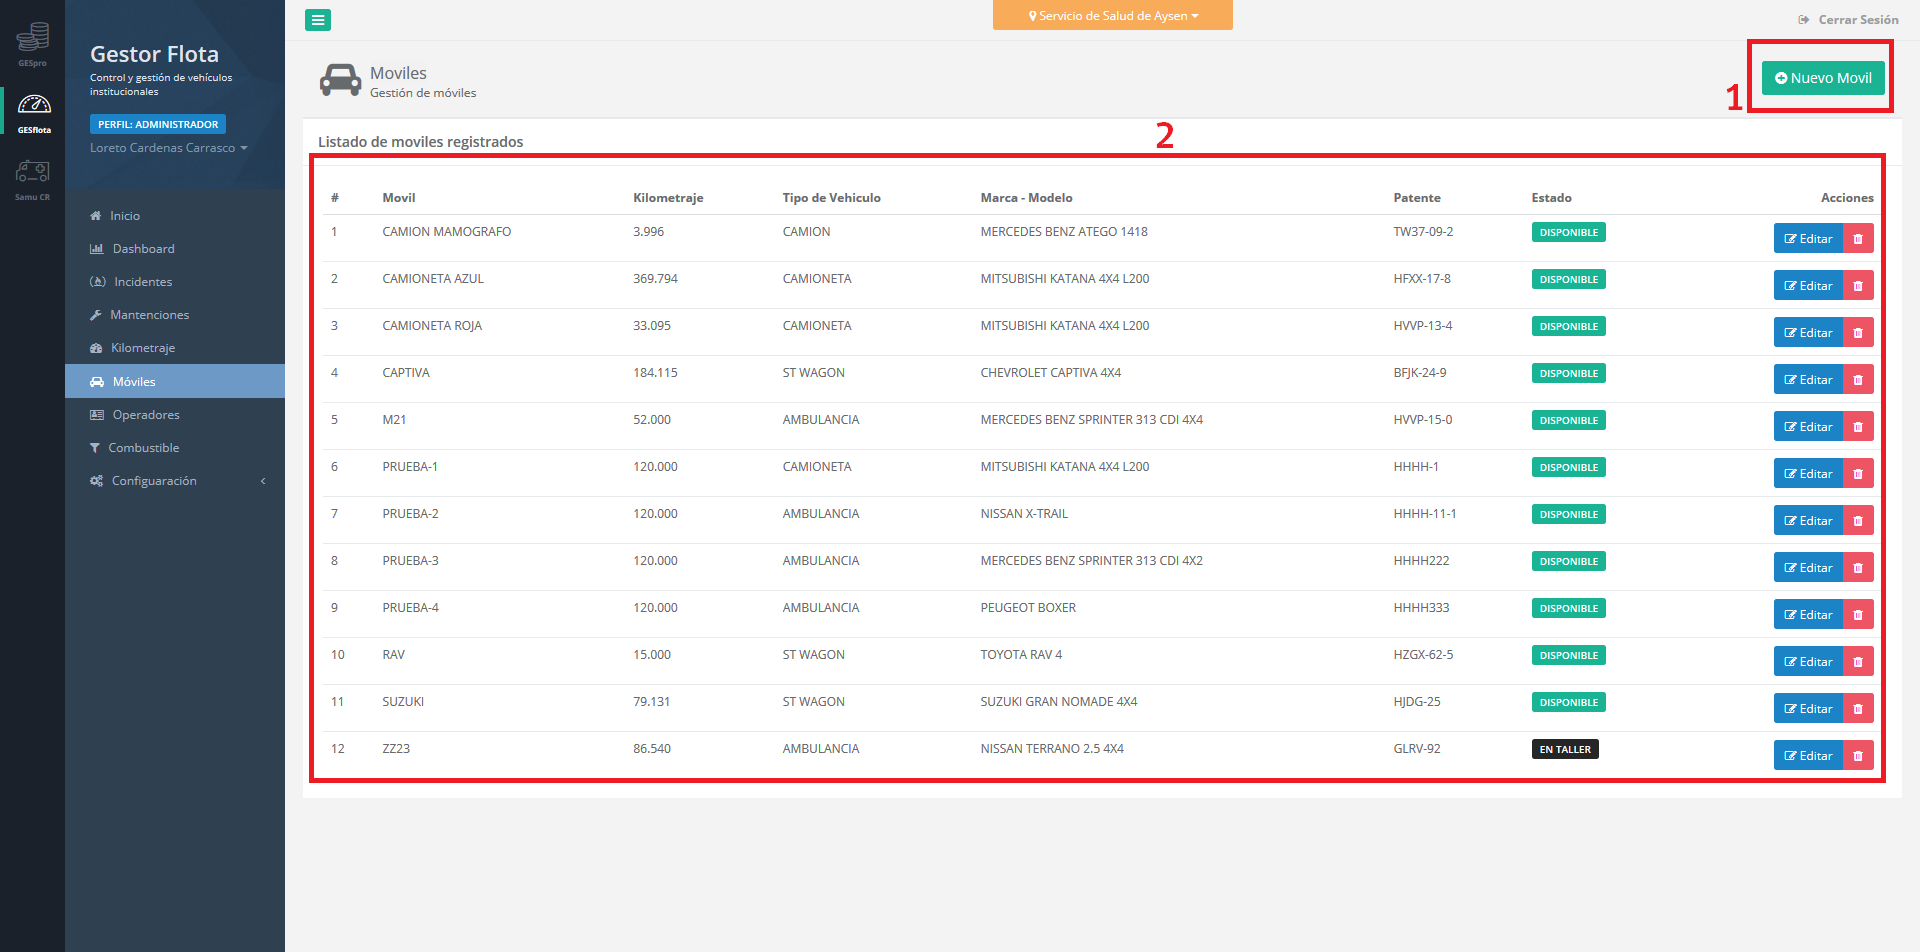1920x952 pixels.
Task: Toggle sidebar with green hamburger button
Action: click(x=318, y=20)
